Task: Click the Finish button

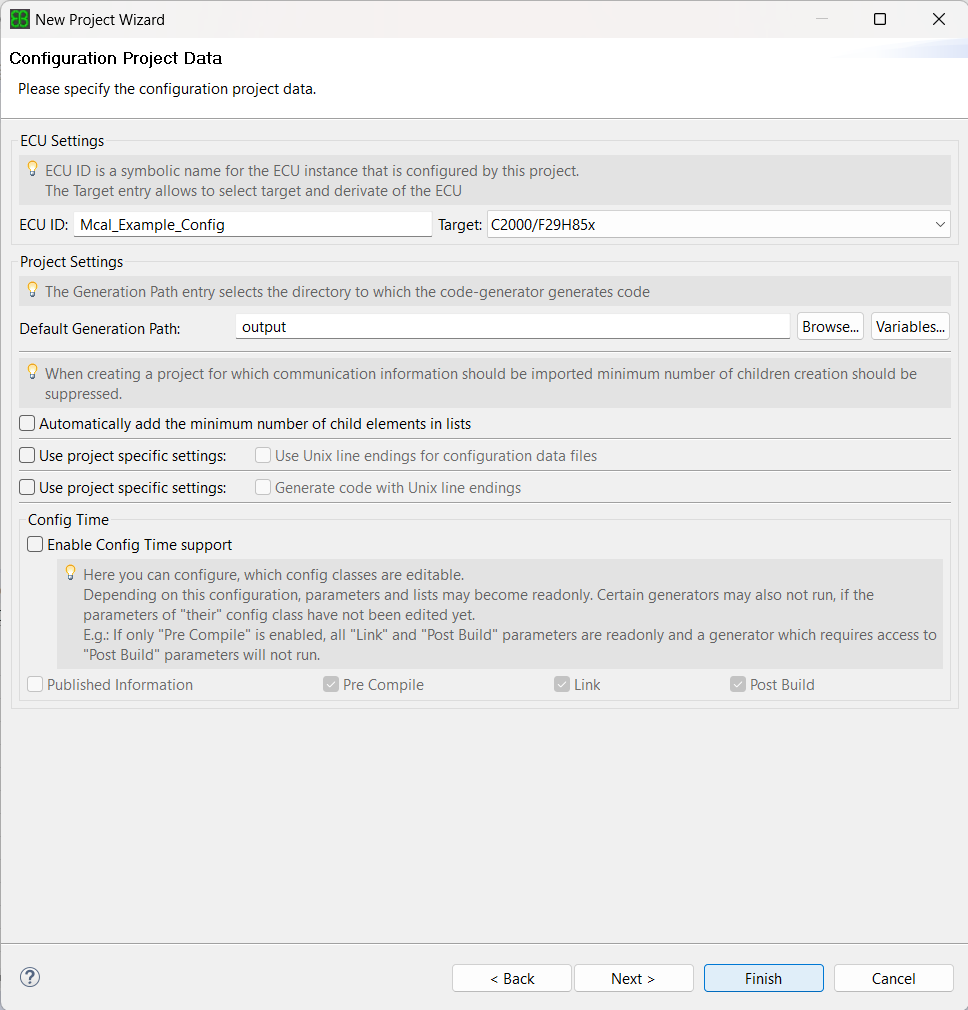Action: 763,977
